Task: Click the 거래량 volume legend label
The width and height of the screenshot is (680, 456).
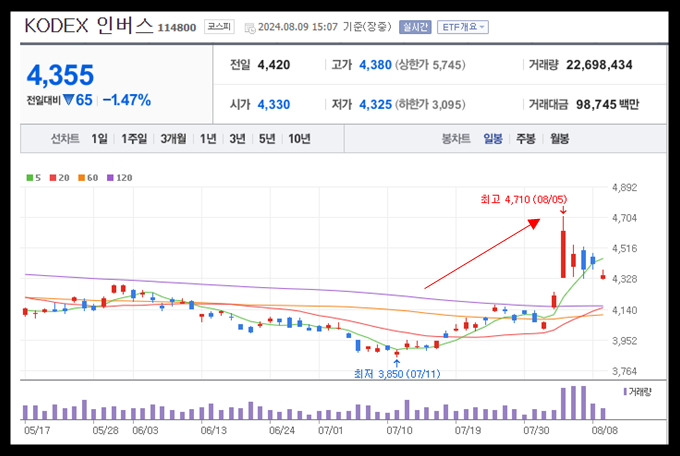Action: point(640,392)
